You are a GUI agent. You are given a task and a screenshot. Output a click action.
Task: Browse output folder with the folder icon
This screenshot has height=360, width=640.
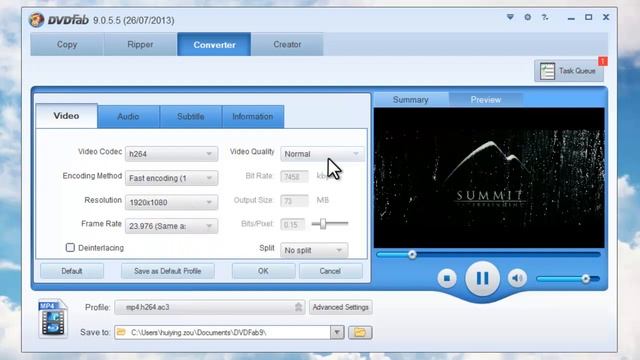360,332
